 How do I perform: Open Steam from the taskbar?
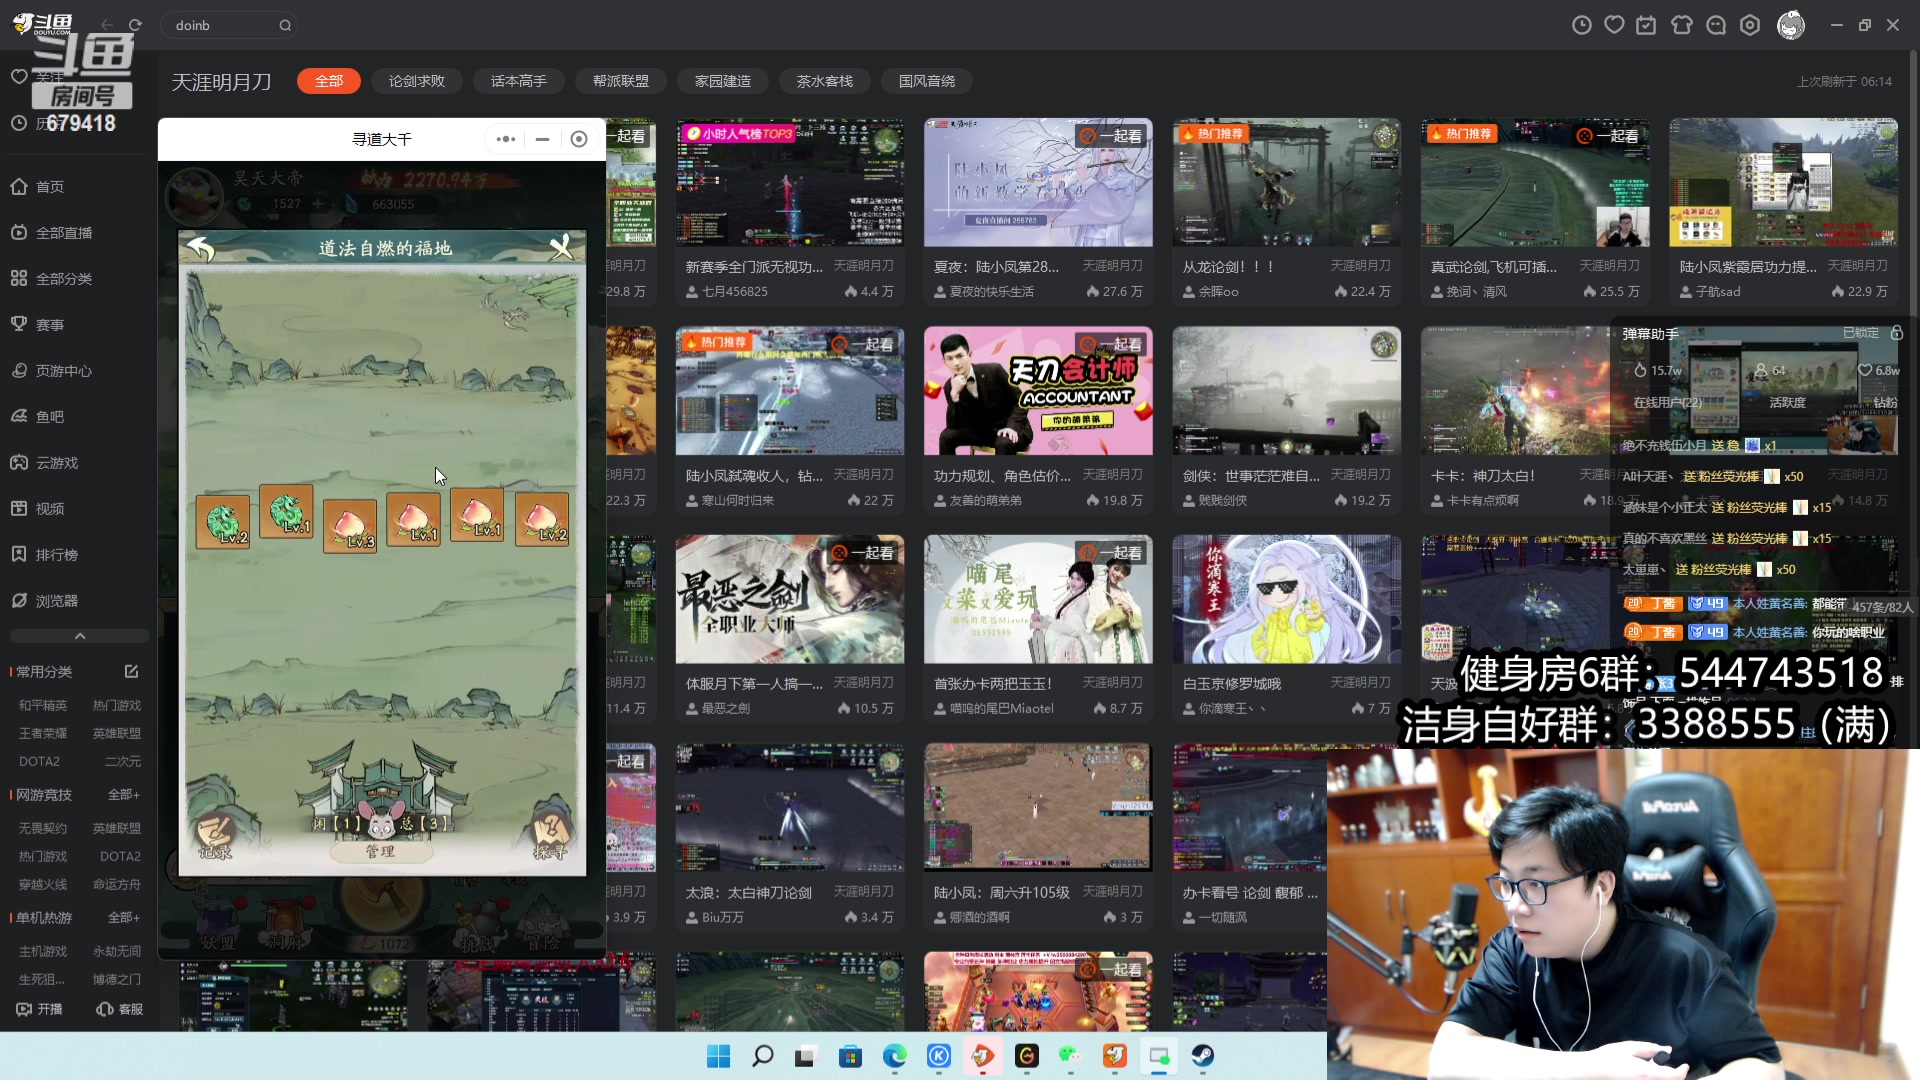click(1203, 1056)
